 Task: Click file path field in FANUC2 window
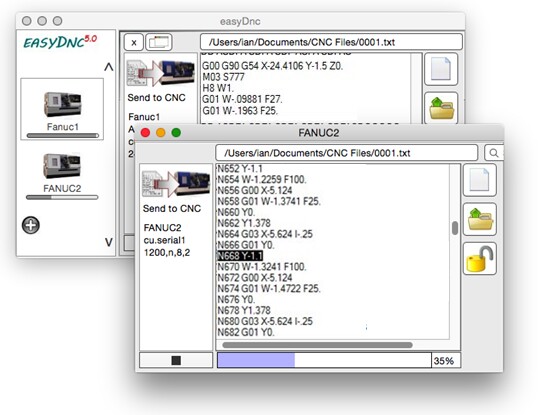coord(347,153)
